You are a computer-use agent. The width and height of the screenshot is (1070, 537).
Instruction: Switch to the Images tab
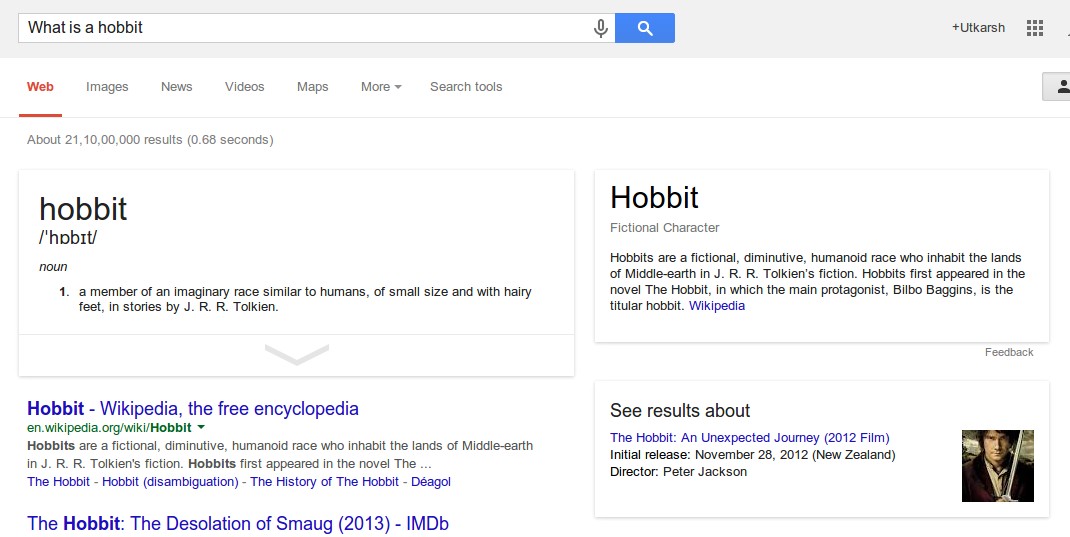pos(107,87)
